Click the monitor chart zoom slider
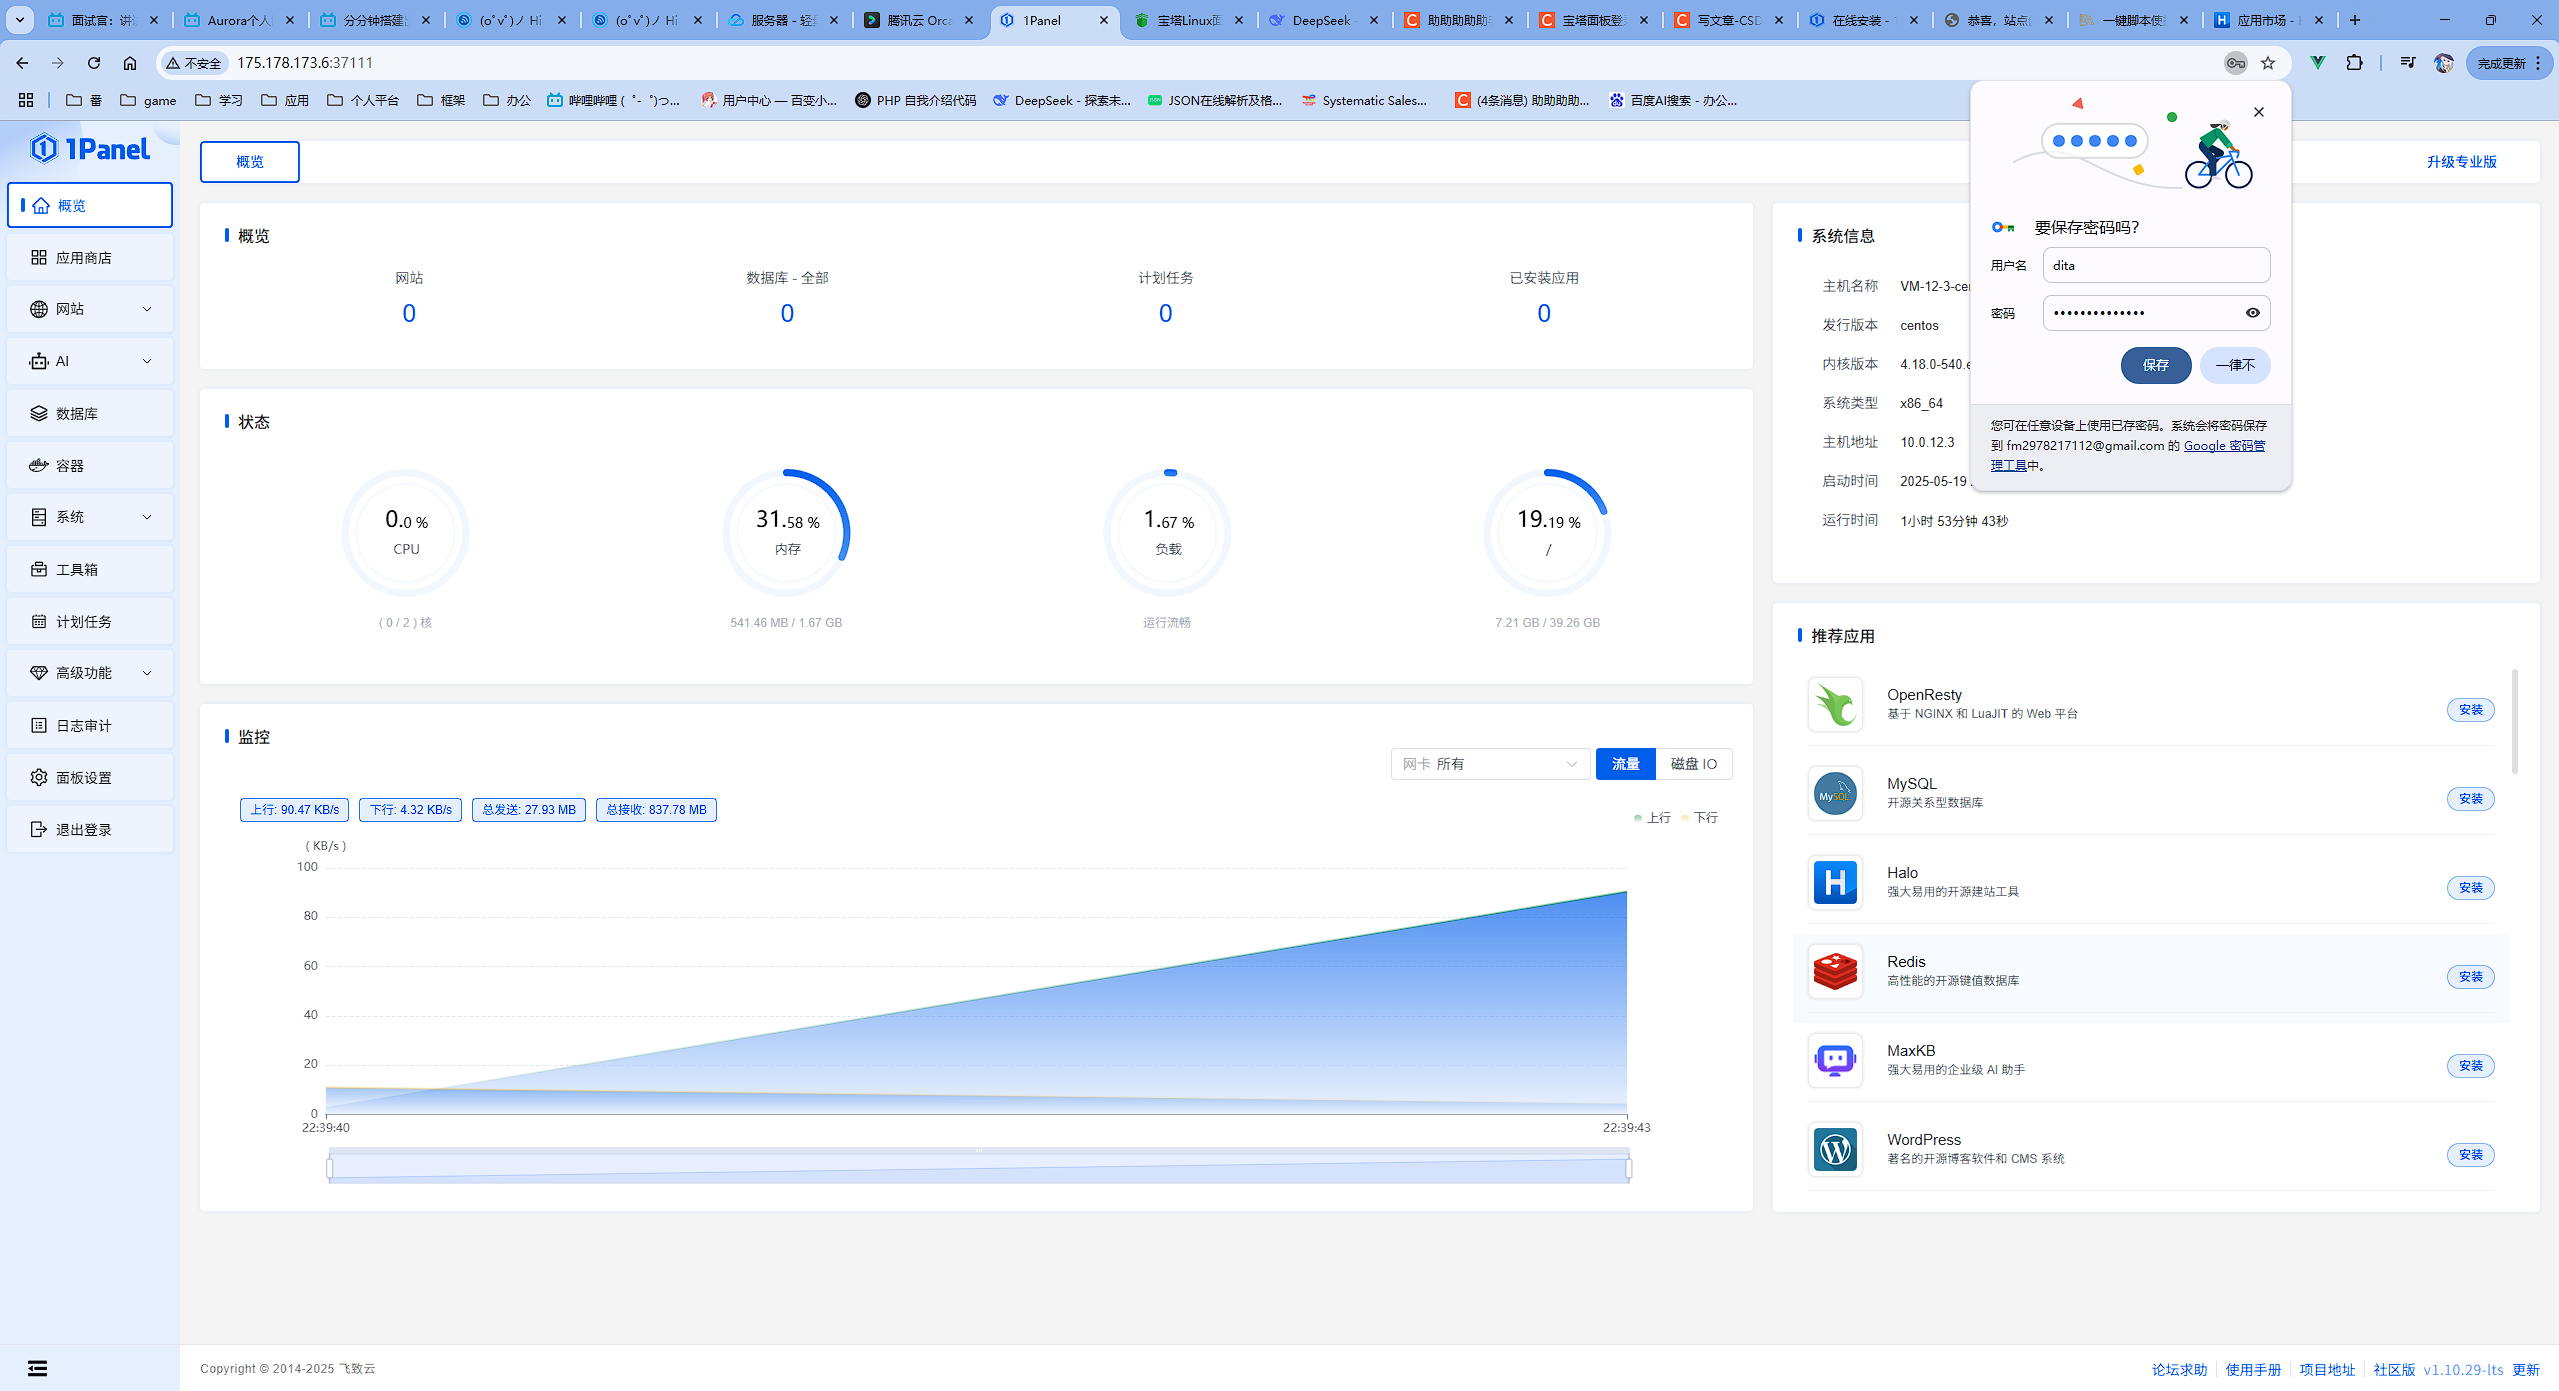The width and height of the screenshot is (2559, 1391). [978, 1168]
